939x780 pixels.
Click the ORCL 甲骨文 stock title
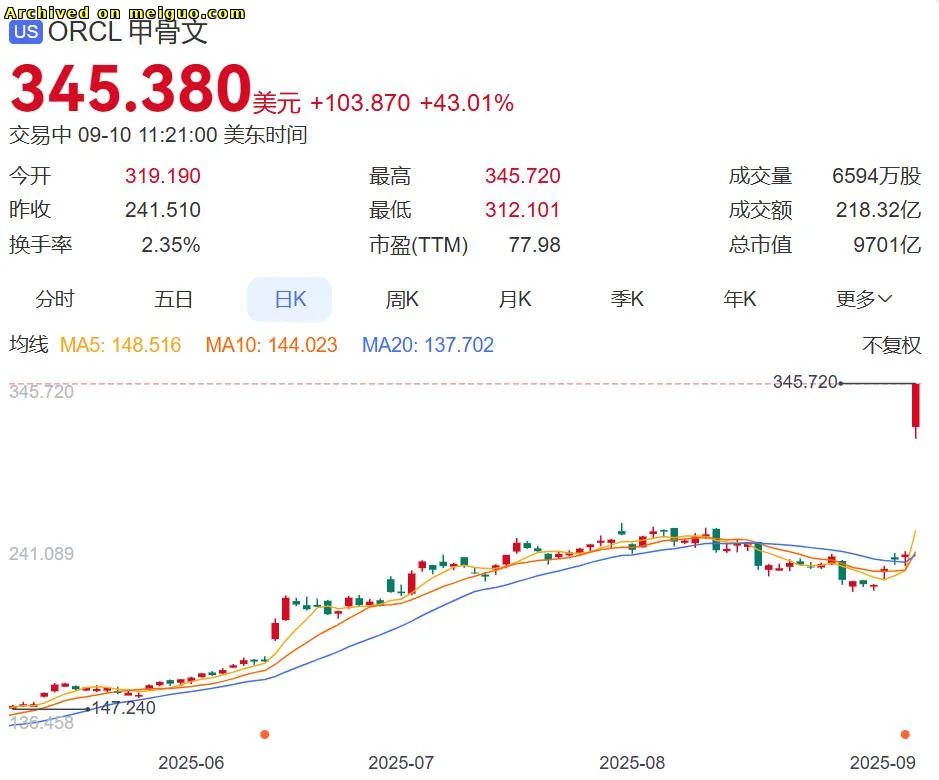pos(128,32)
